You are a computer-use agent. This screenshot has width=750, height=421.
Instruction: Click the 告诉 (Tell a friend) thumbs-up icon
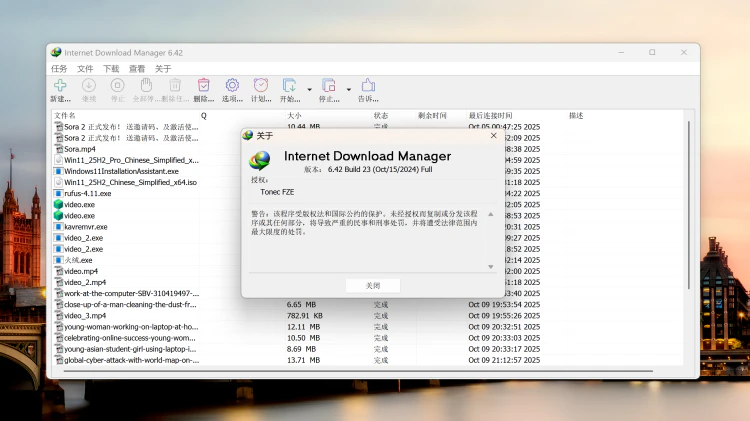(x=368, y=87)
